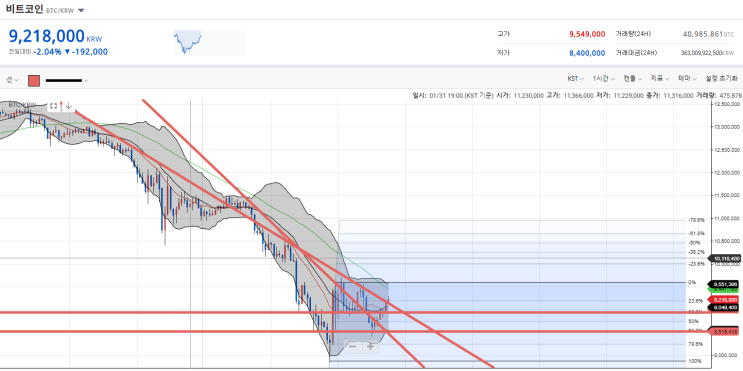Click the chart zoom out minus icon

click(x=353, y=347)
